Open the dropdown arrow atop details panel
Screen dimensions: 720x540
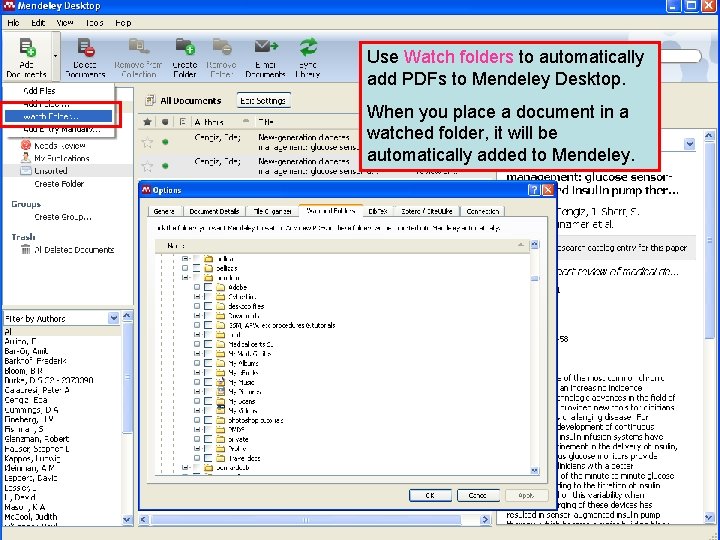[689, 144]
